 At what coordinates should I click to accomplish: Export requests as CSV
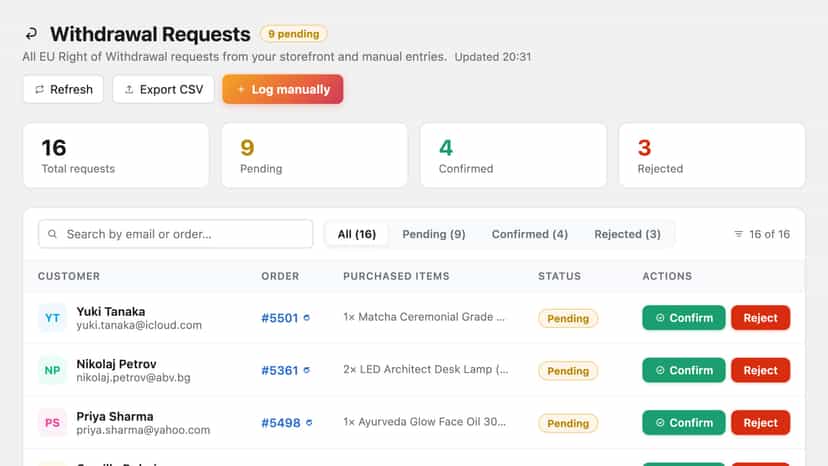[x=163, y=89]
